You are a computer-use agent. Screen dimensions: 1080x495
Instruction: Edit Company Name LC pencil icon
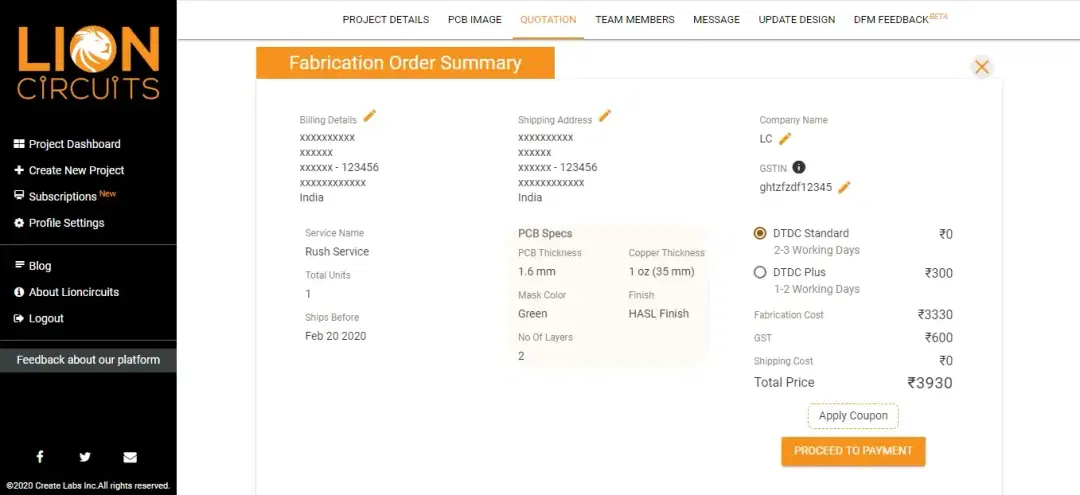(785, 139)
